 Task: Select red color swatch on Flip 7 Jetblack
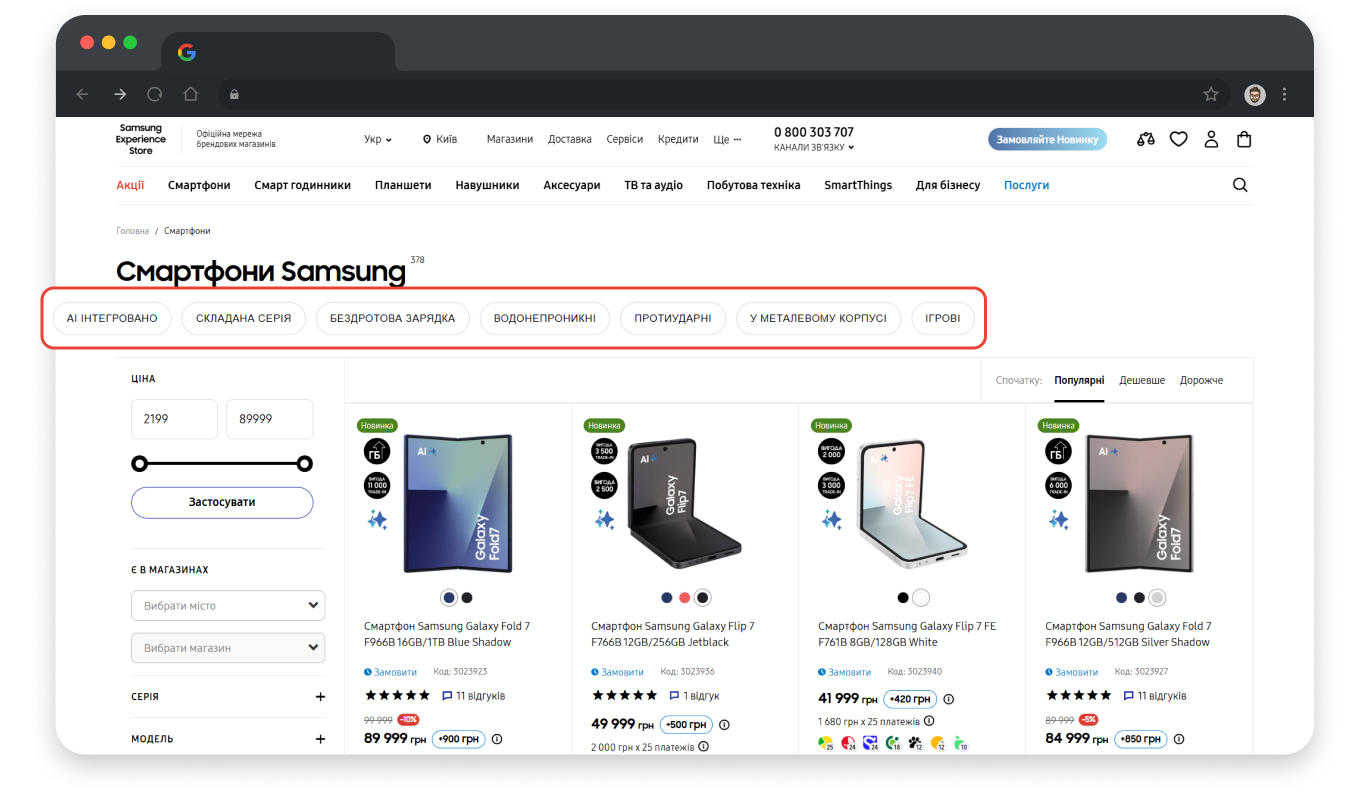[685, 598]
